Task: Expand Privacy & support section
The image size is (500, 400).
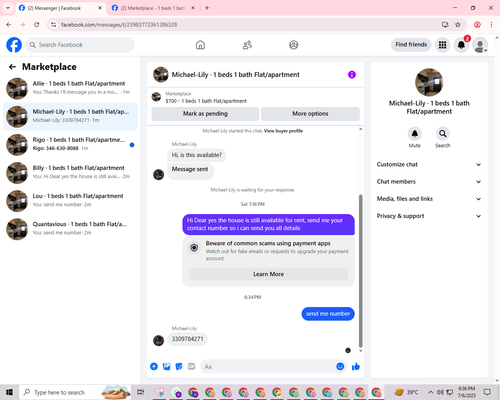Action: pyautogui.click(x=429, y=216)
